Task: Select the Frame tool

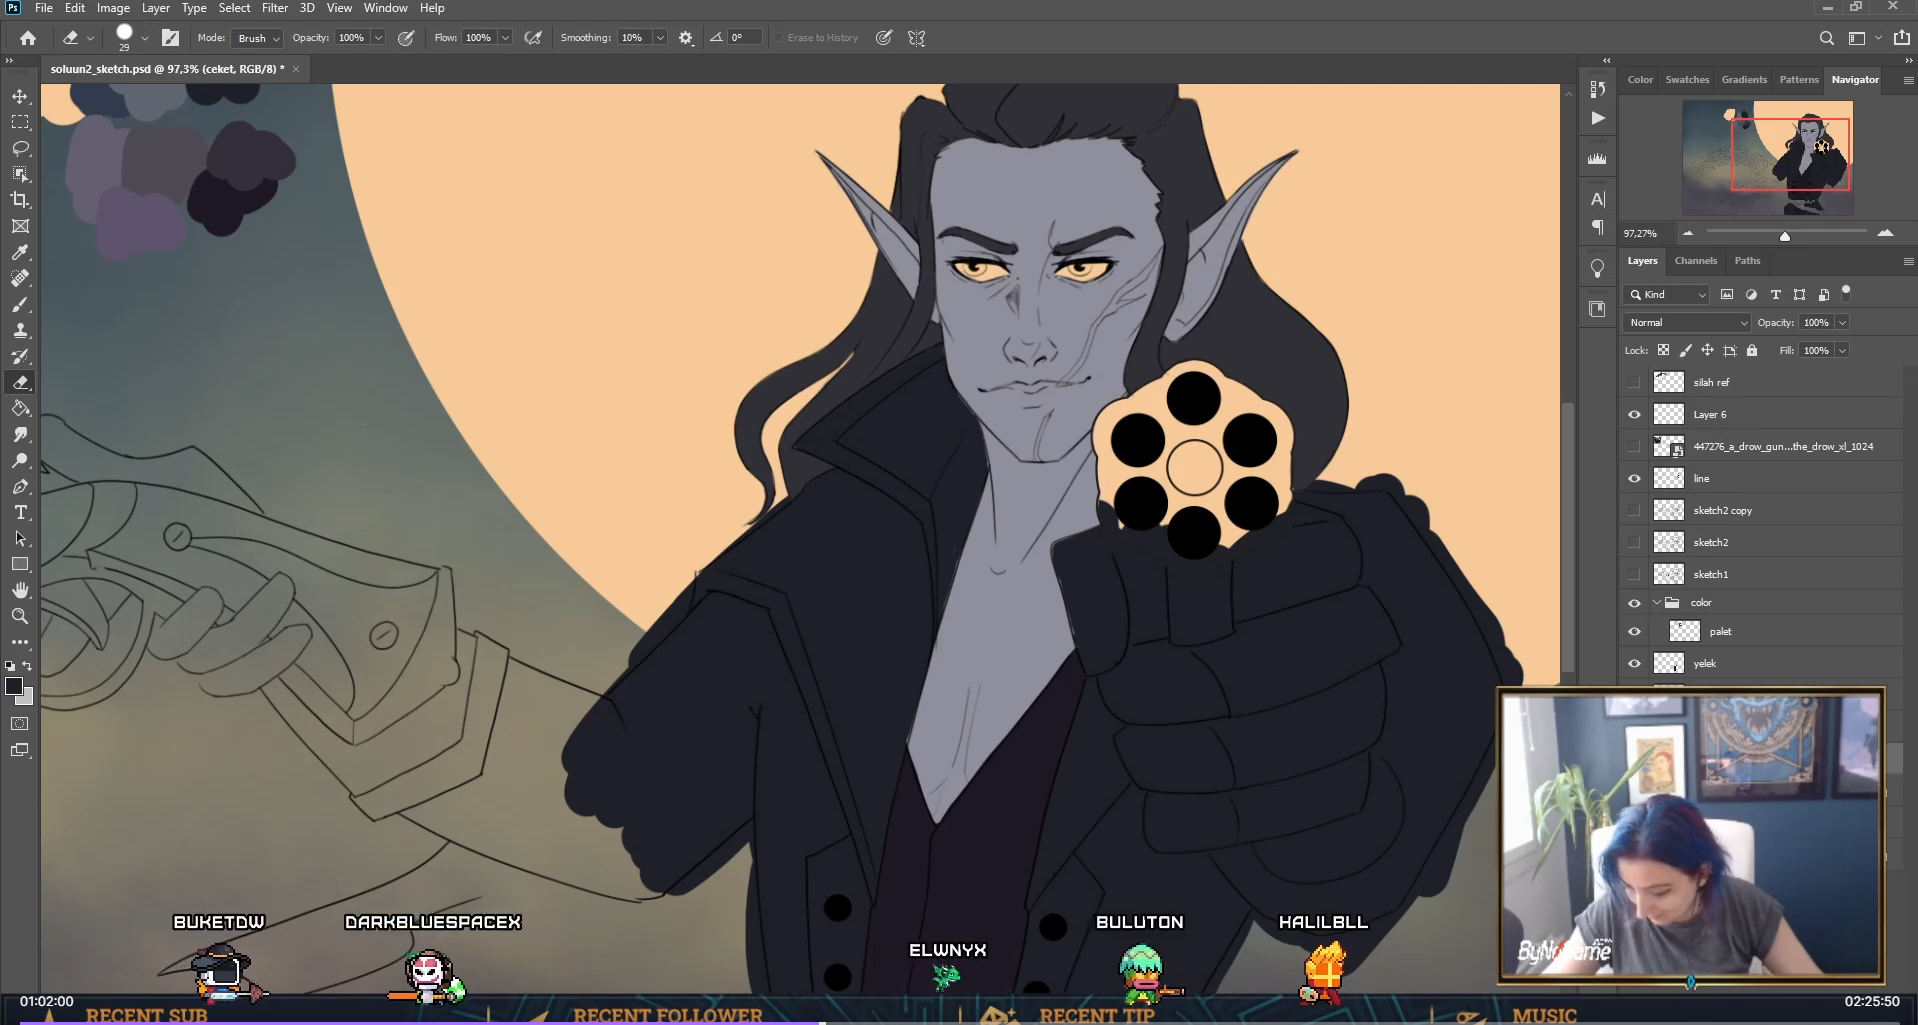Action: pyautogui.click(x=20, y=226)
